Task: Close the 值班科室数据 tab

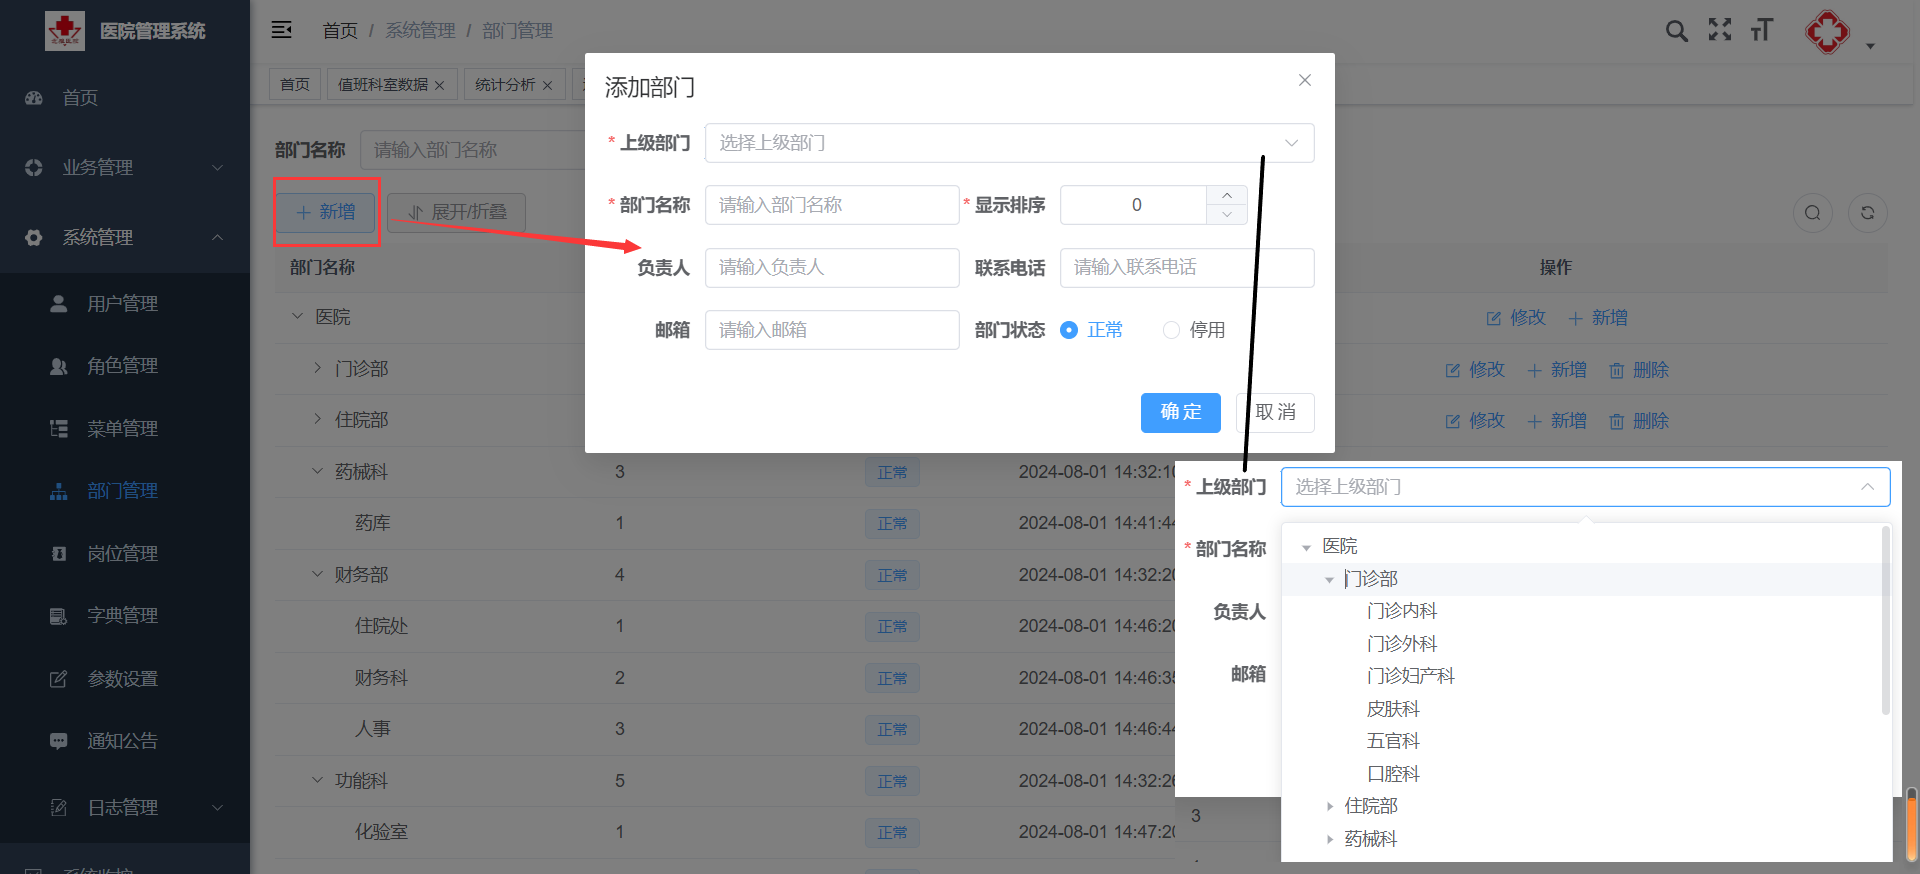Action: tap(439, 86)
